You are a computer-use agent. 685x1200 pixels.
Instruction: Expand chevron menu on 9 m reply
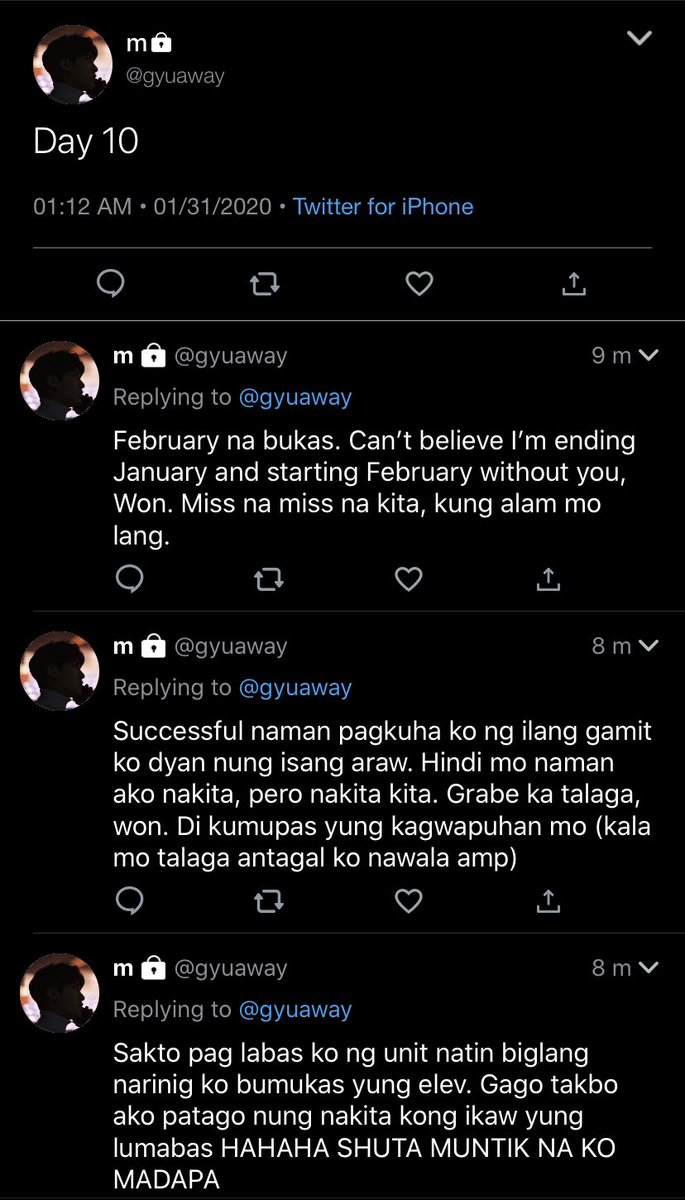click(x=648, y=355)
